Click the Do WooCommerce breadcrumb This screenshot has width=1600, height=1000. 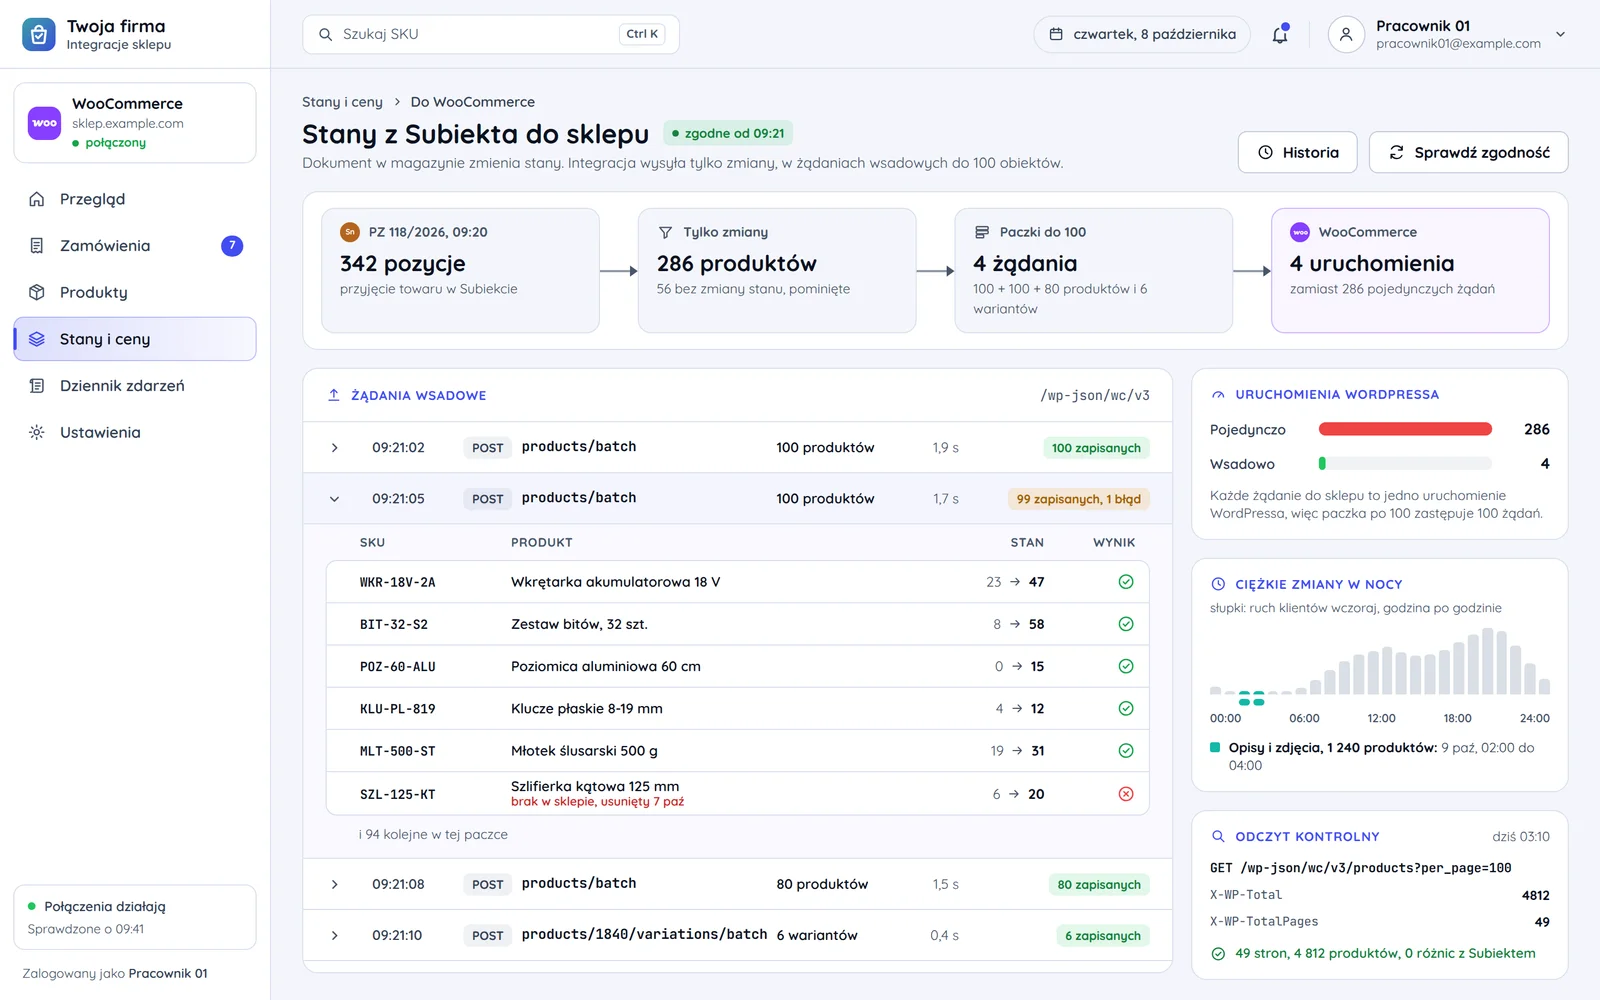[x=472, y=102]
